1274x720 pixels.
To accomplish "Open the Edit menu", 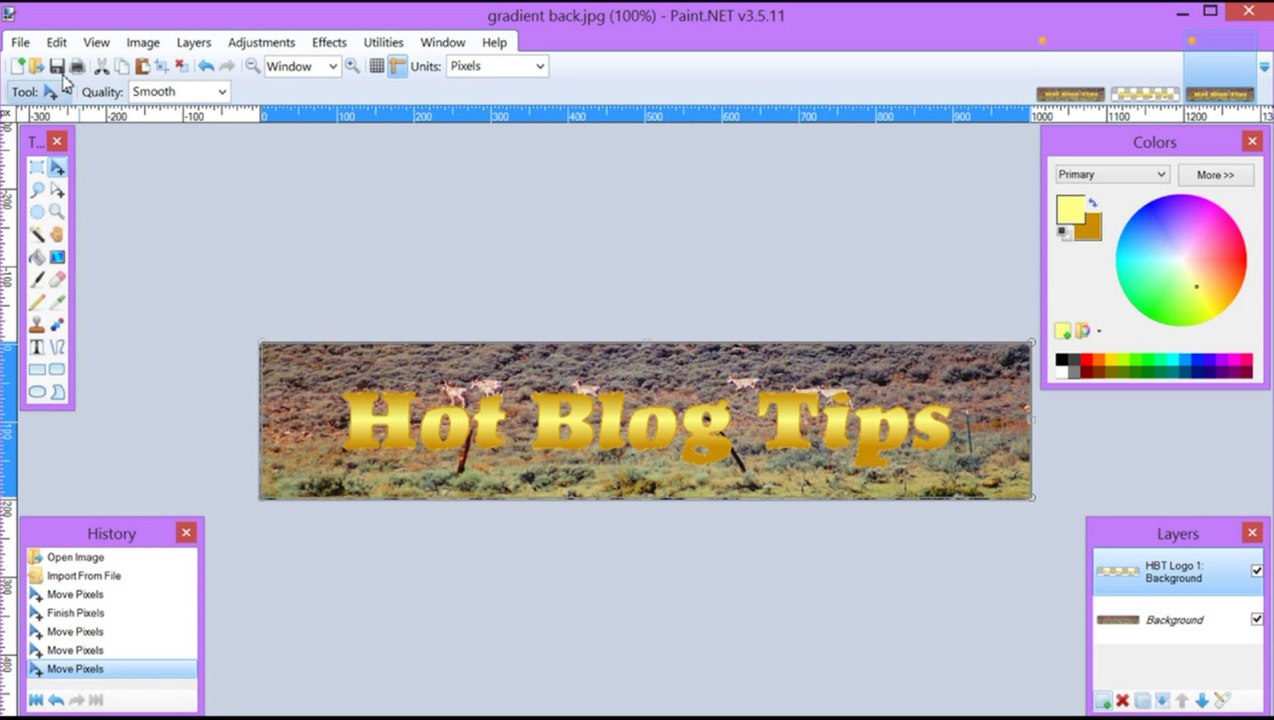I will click(56, 42).
